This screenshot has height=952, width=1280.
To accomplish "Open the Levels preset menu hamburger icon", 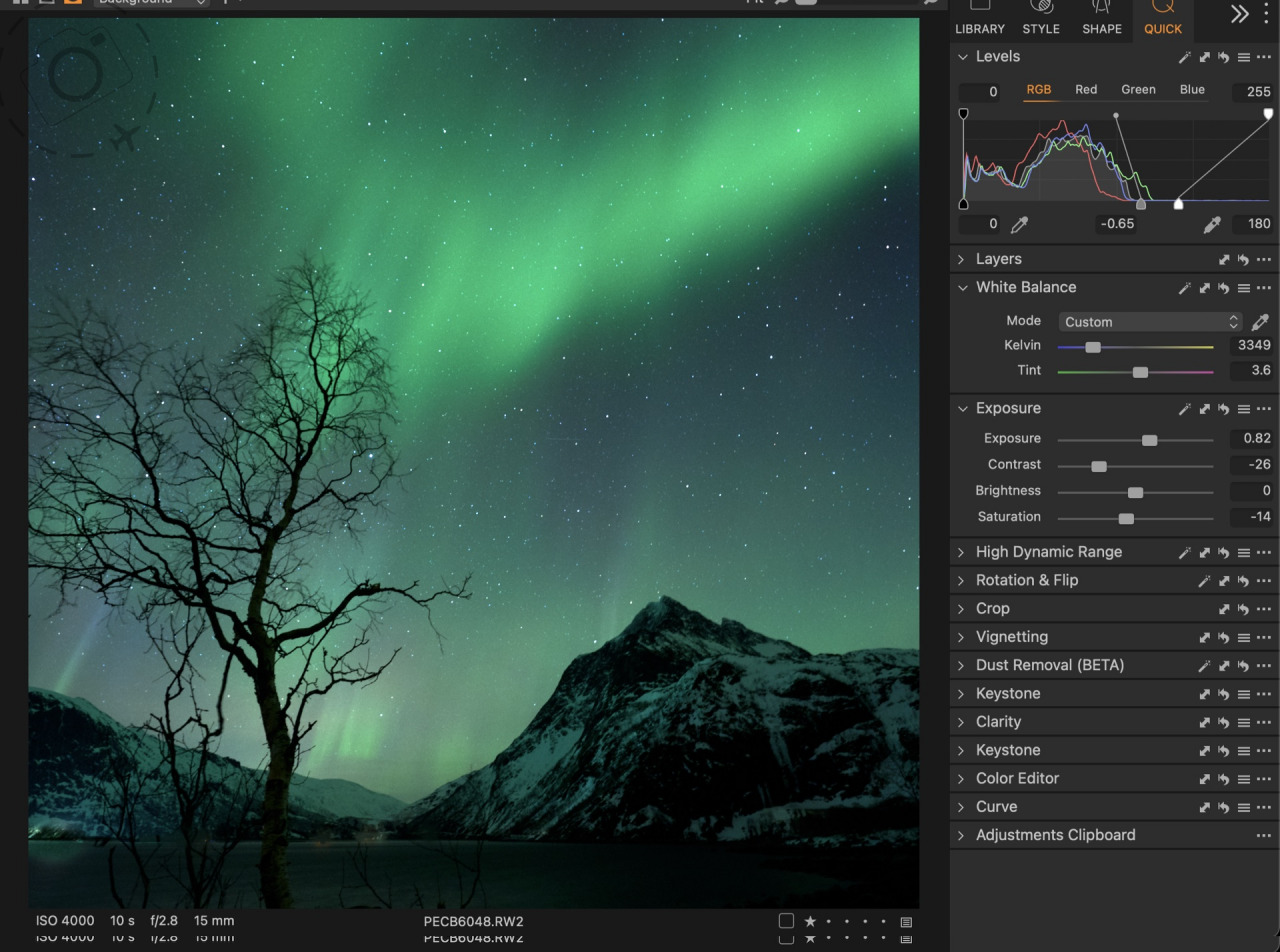I will coord(1242,57).
